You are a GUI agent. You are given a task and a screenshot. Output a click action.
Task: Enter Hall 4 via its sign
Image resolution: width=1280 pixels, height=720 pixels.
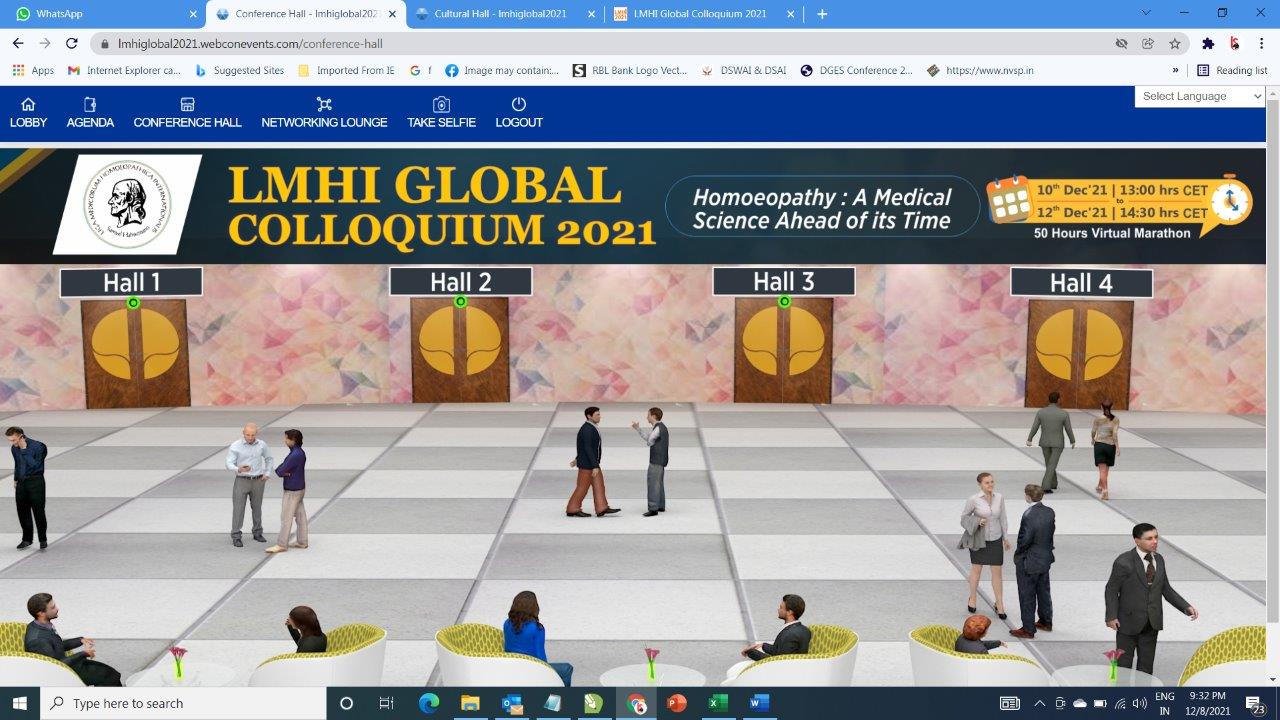(x=1081, y=283)
